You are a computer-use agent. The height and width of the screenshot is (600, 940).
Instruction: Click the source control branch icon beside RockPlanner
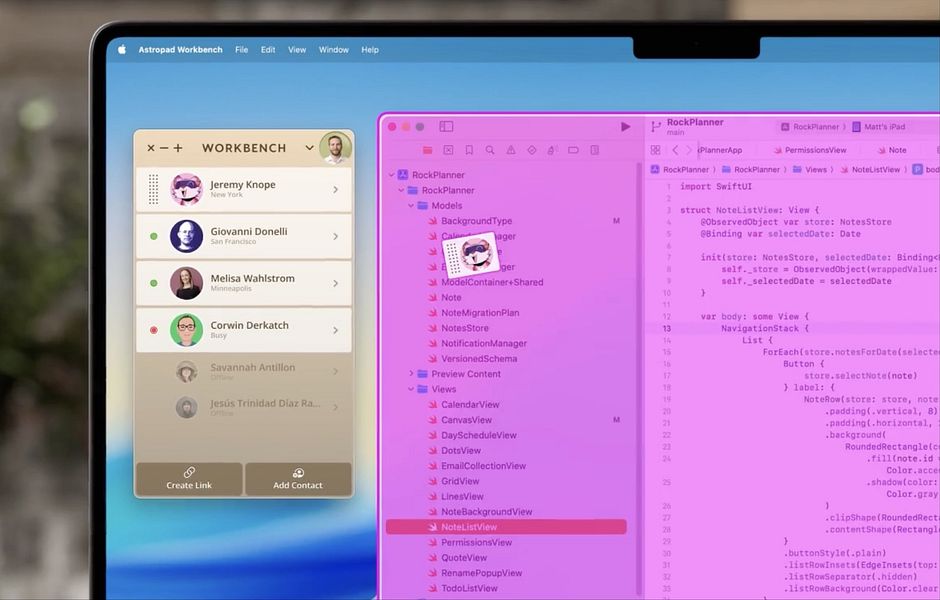[x=656, y=126]
